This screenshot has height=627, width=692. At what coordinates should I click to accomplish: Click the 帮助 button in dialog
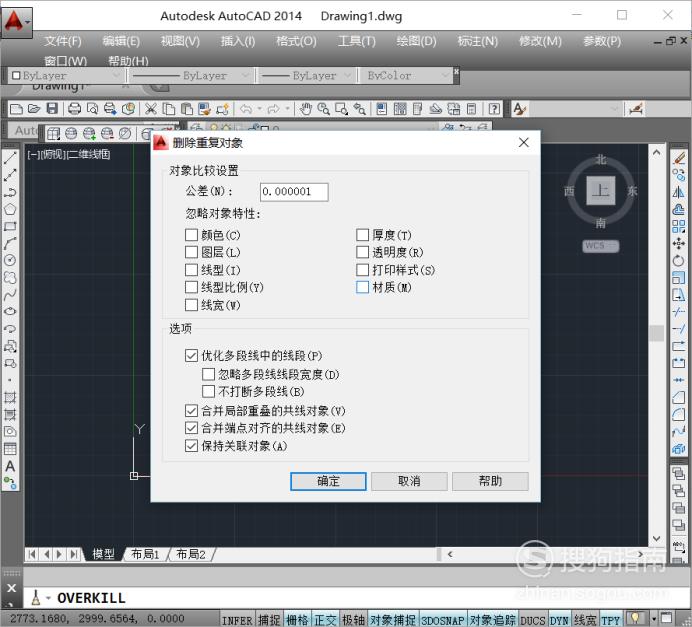click(x=490, y=481)
